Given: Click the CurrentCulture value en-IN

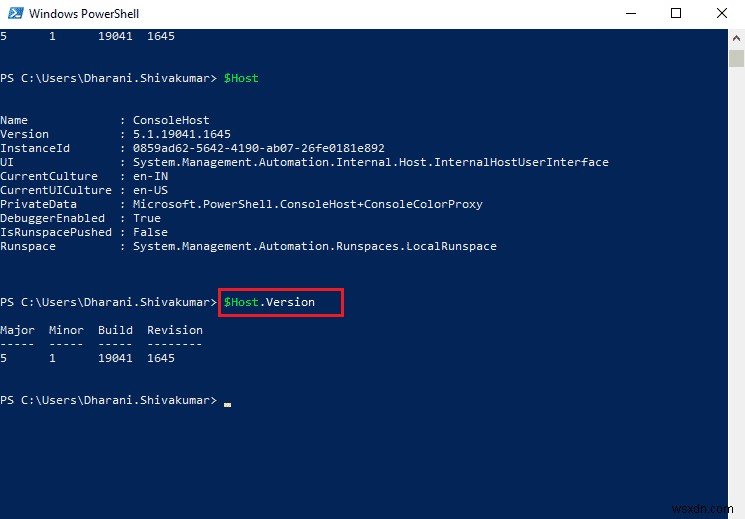Looking at the screenshot, I should 150,176.
